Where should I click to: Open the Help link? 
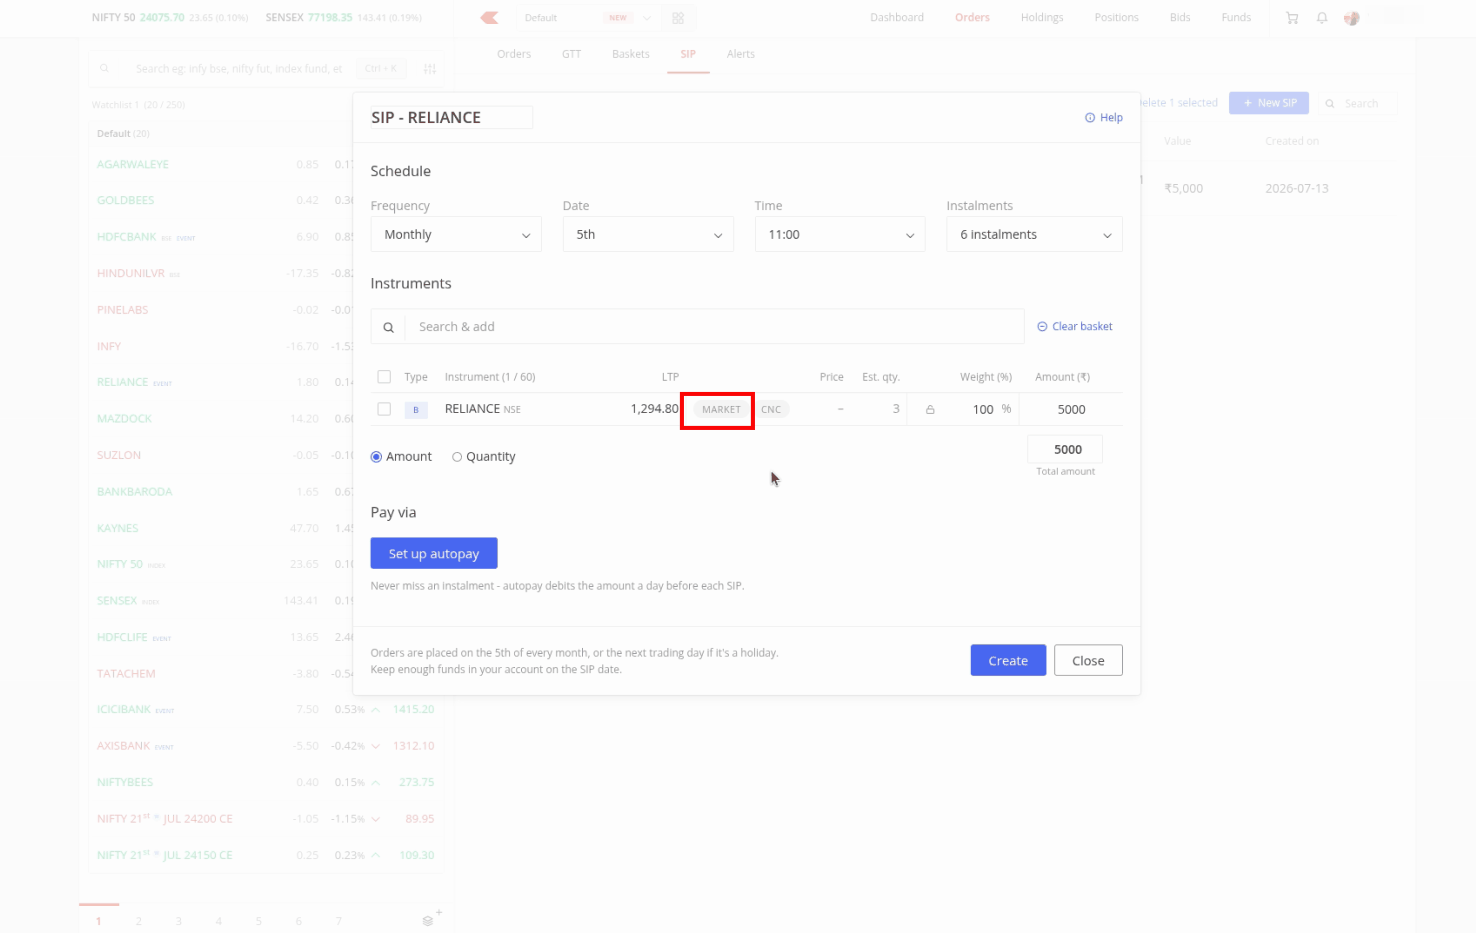[1104, 118]
